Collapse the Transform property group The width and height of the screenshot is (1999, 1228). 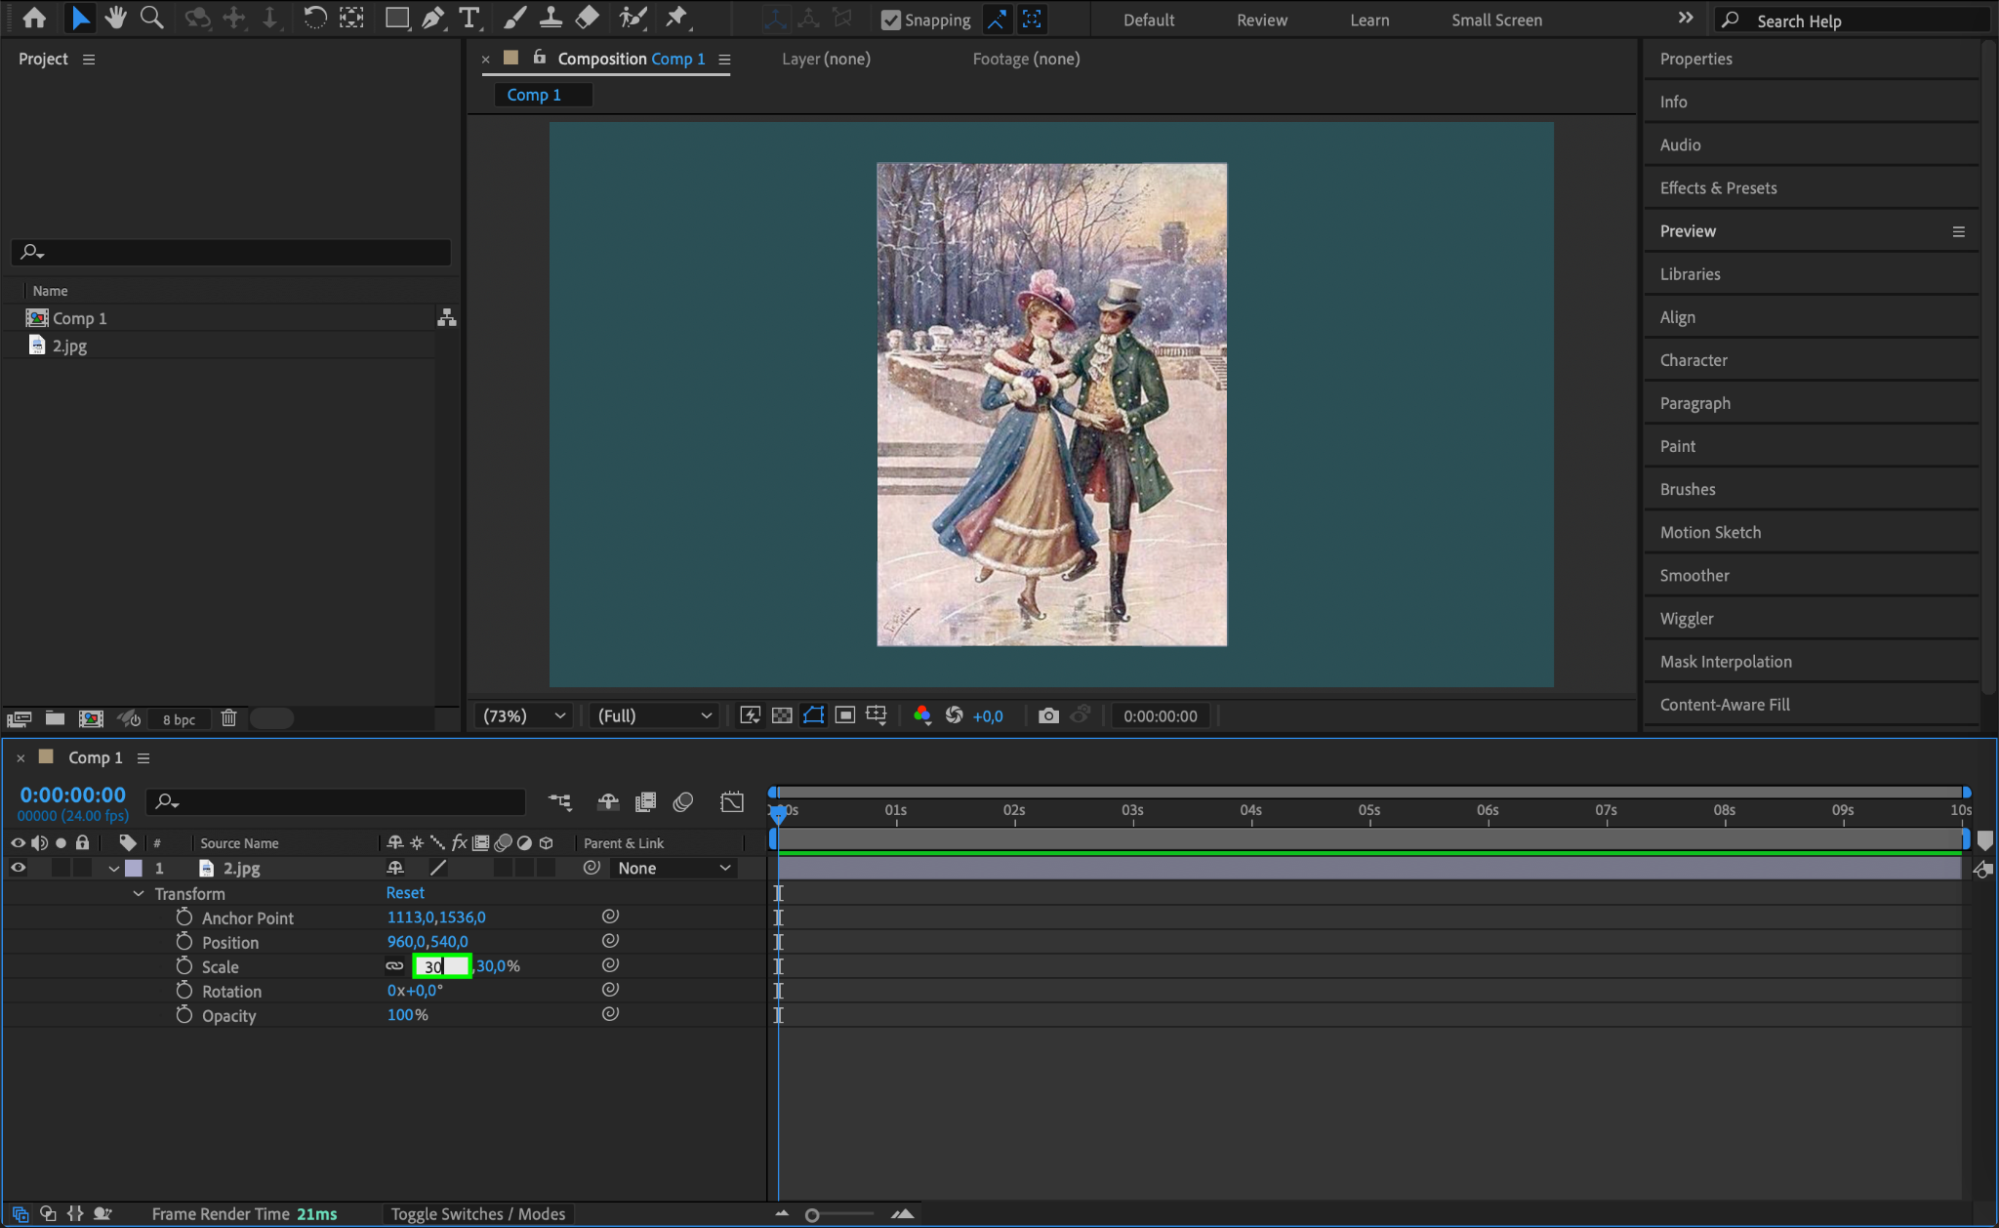point(138,893)
